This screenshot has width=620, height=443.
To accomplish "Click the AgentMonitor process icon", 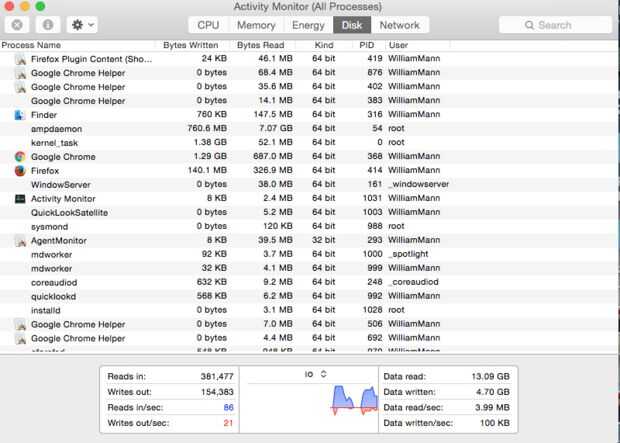I will pyautogui.click(x=20, y=240).
